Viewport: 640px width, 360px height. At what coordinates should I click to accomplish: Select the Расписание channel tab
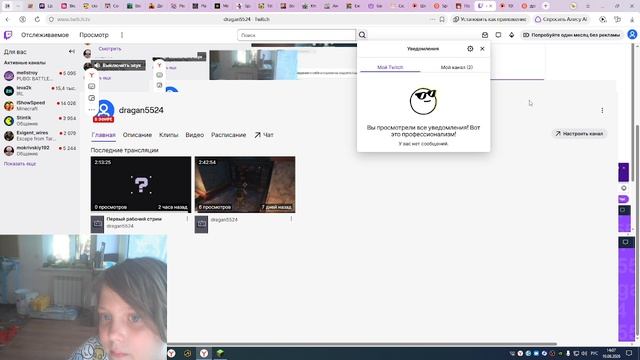[x=229, y=135]
